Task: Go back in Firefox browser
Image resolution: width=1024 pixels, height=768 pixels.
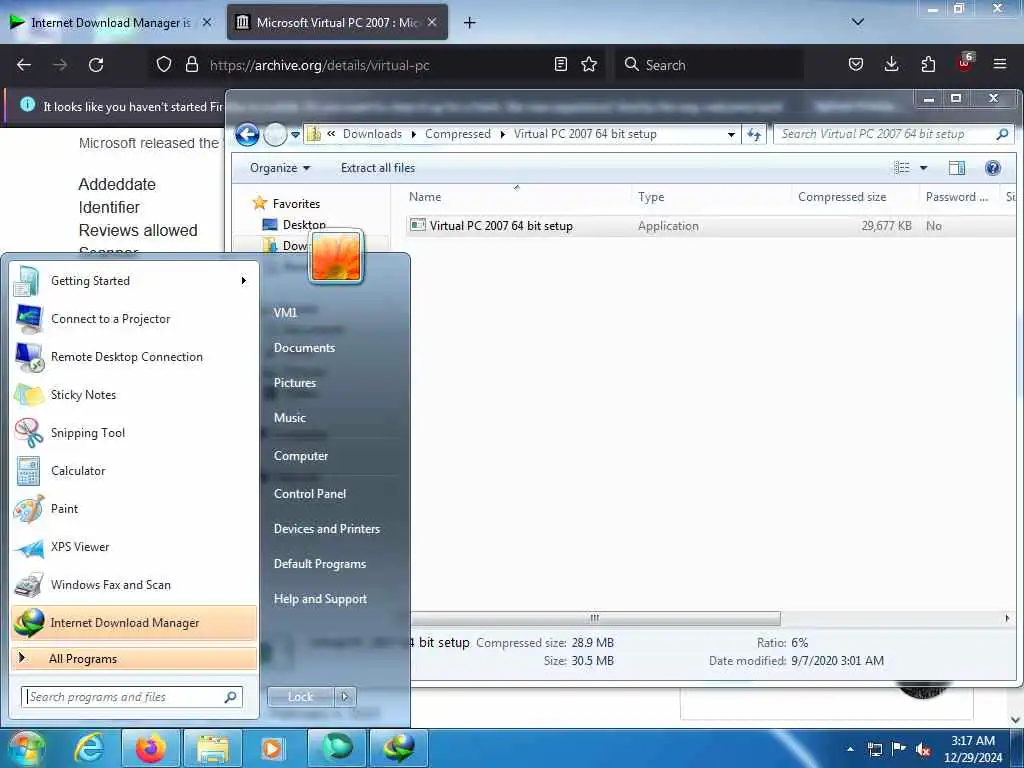Action: point(24,65)
